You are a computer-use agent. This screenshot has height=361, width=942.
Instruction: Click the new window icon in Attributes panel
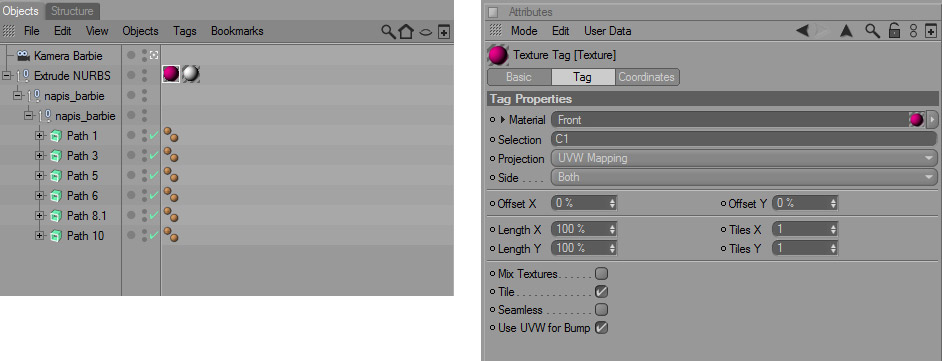[x=931, y=31]
